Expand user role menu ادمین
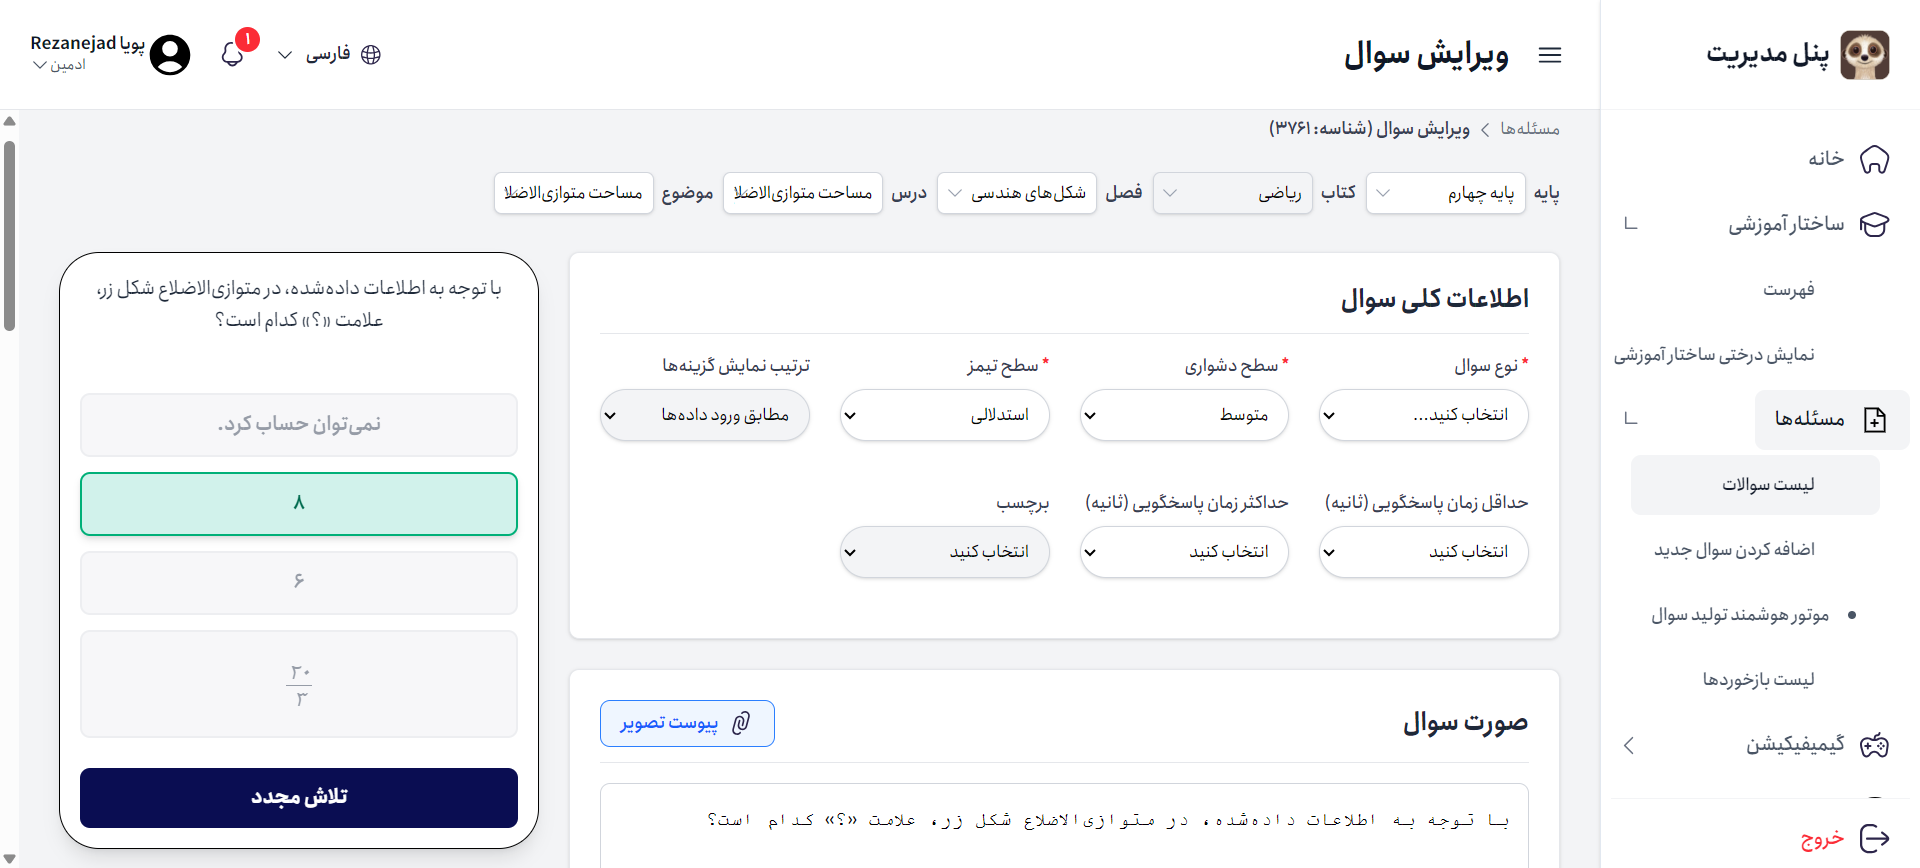 (59, 65)
